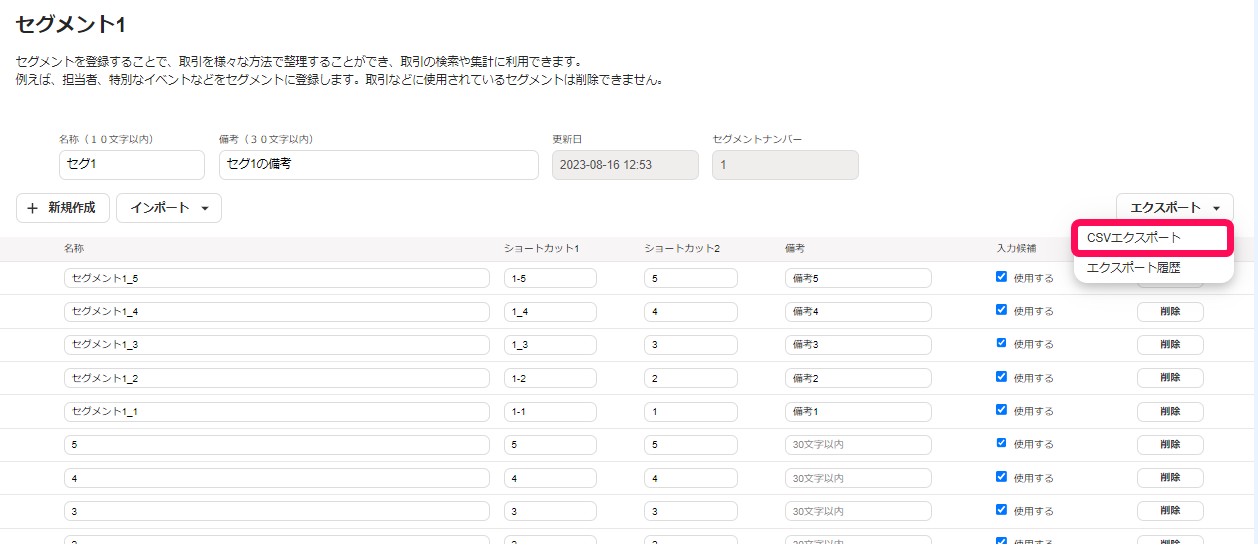Click the 備考3 remarks field
The height and width of the screenshot is (544, 1258).
tap(858, 345)
